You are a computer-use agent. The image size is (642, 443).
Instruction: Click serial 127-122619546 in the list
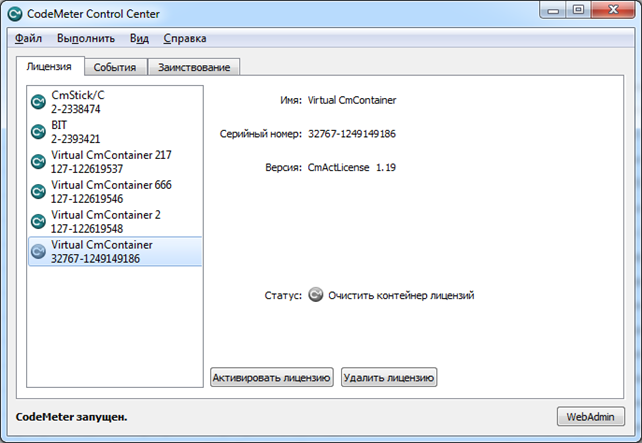87,199
